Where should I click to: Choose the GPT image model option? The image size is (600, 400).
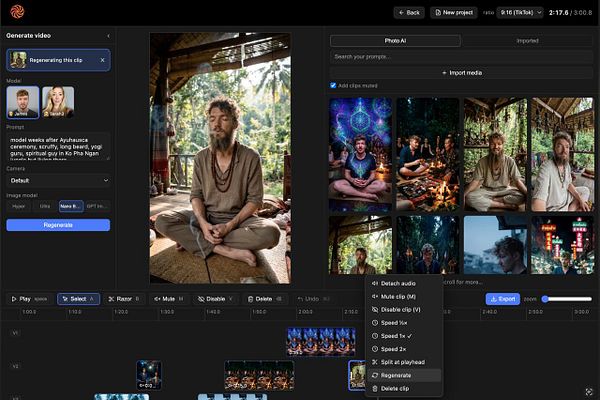97,206
